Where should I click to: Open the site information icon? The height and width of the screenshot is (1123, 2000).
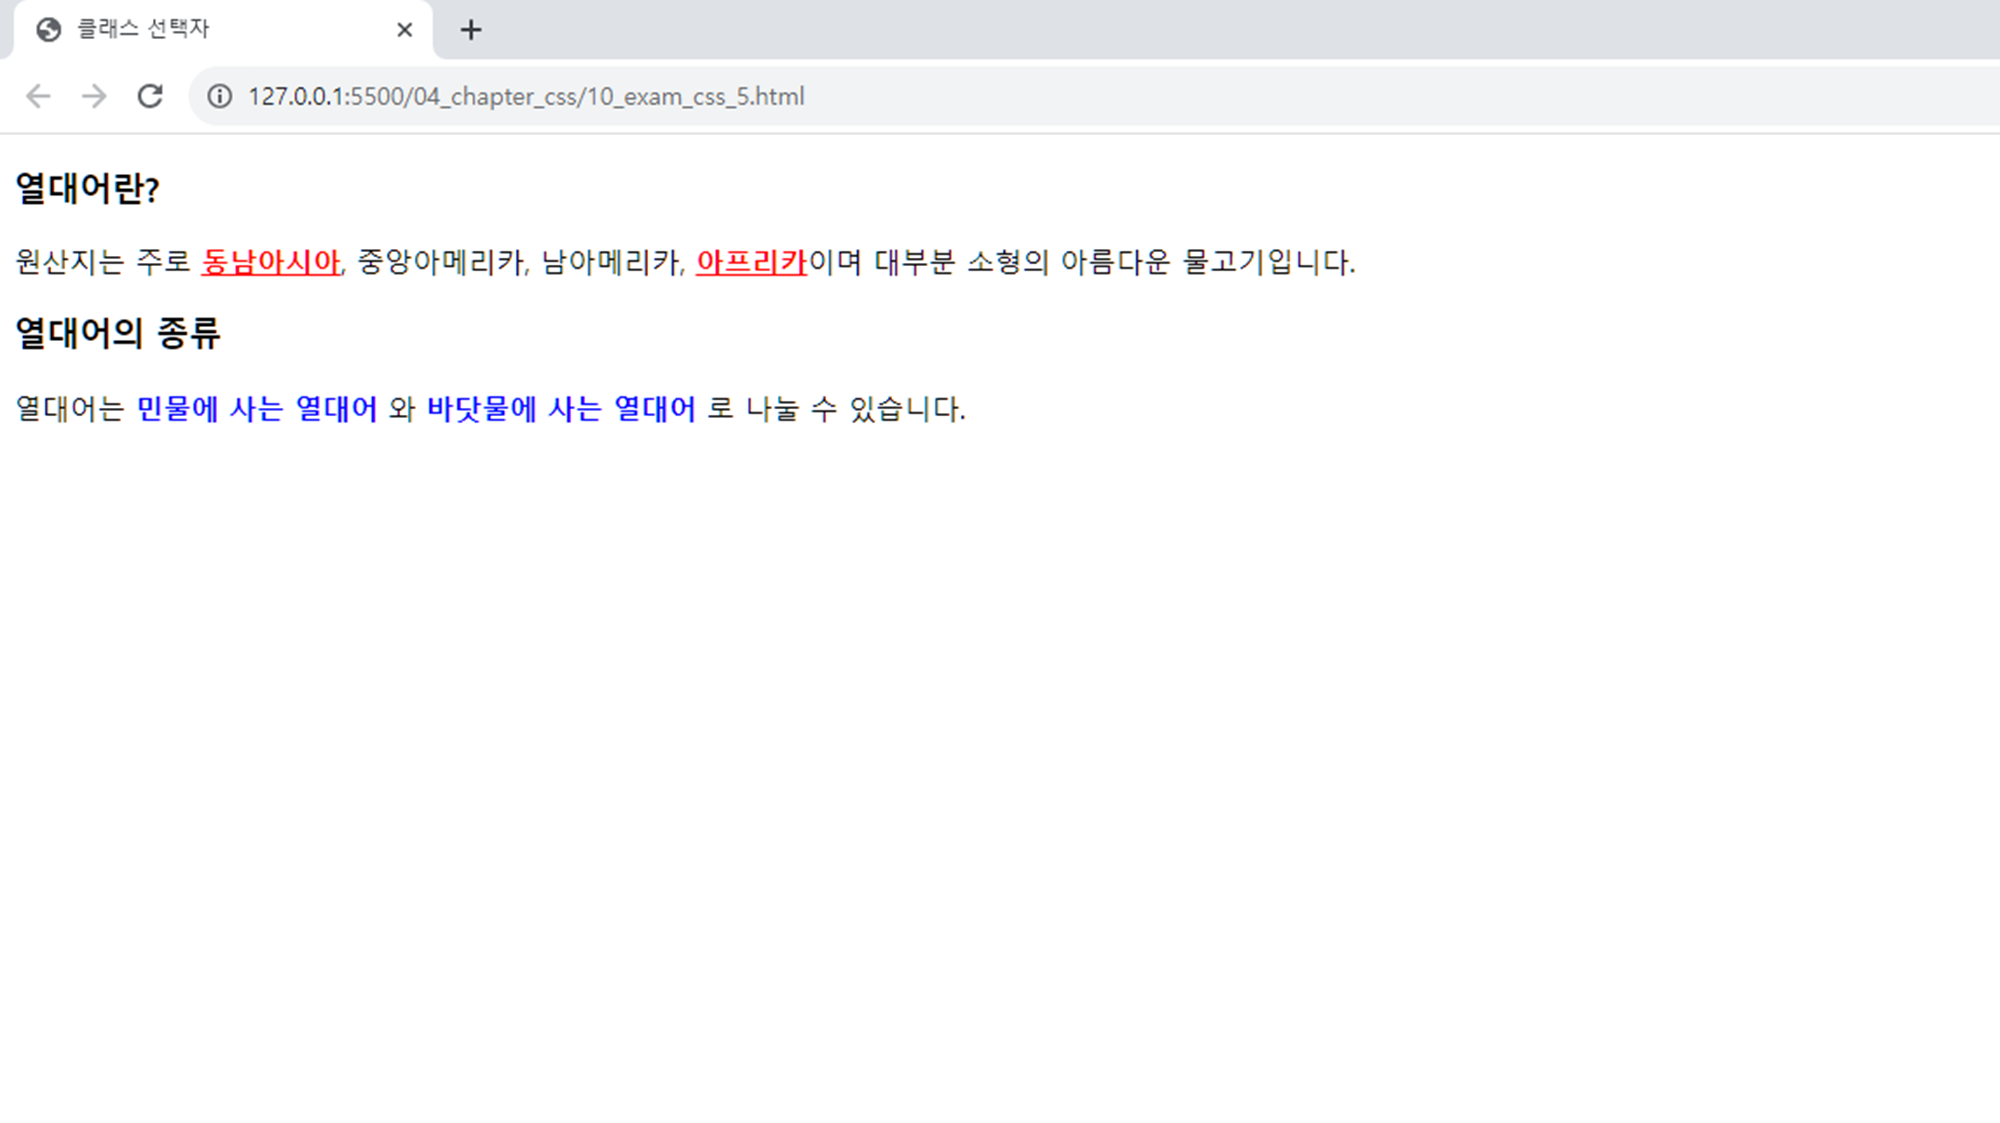[219, 96]
